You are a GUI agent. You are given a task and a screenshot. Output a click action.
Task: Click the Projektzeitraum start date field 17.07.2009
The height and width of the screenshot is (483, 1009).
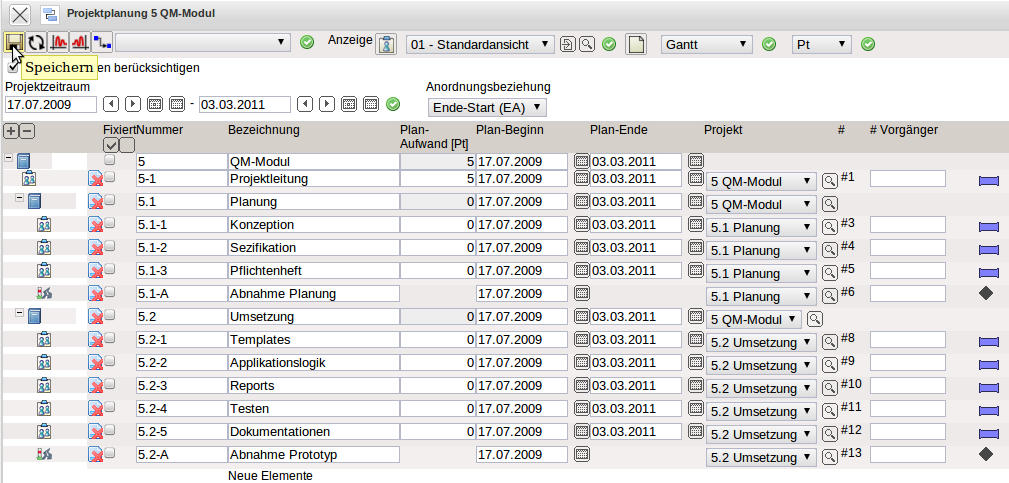point(51,104)
